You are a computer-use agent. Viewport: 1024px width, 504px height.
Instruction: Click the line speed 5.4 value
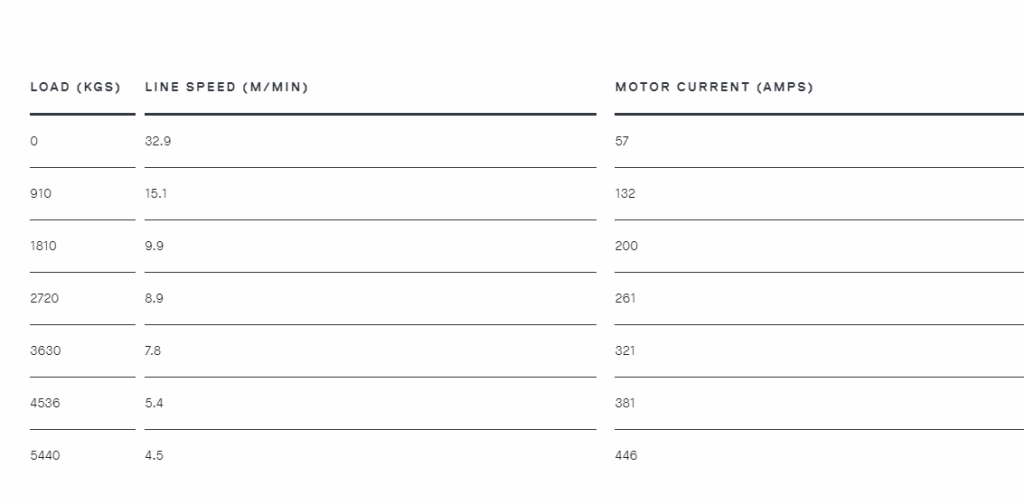point(154,403)
